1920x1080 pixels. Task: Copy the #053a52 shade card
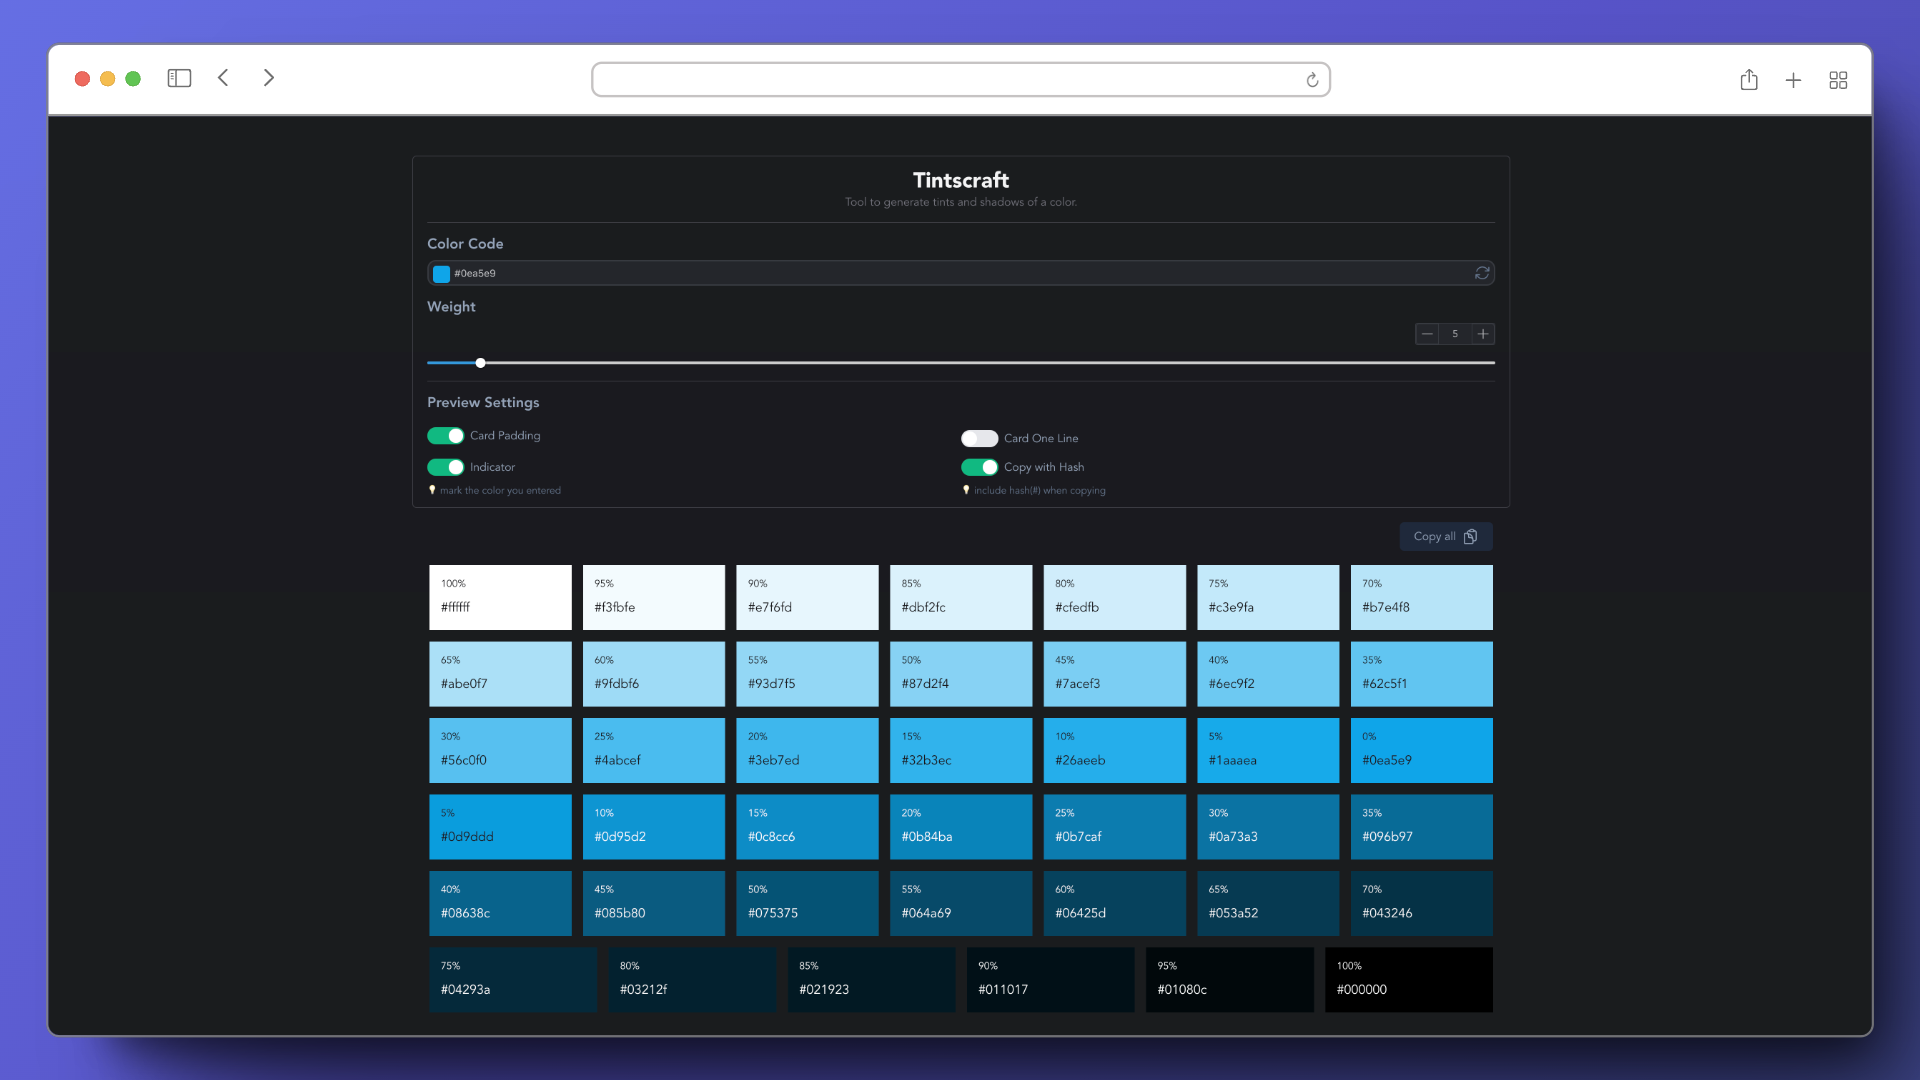click(1268, 903)
